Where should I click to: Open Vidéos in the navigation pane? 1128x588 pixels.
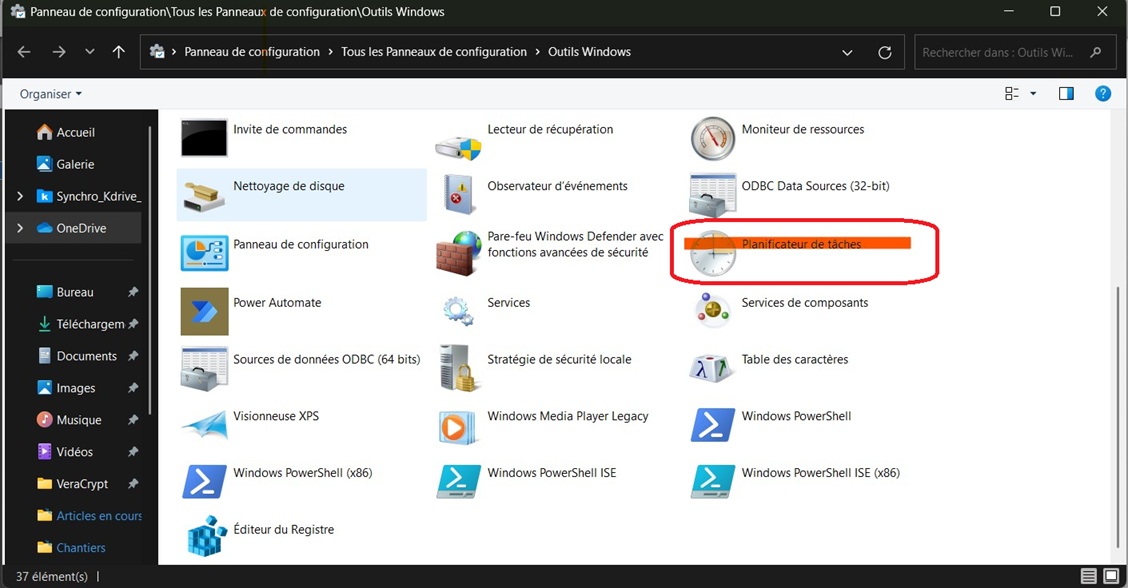tap(74, 452)
